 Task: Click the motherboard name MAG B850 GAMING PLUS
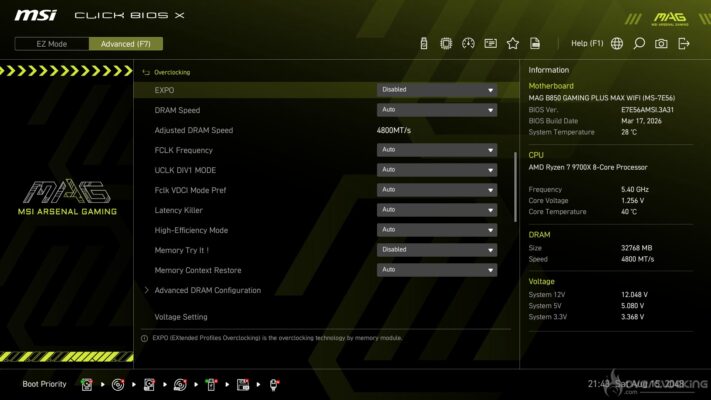click(x=602, y=98)
